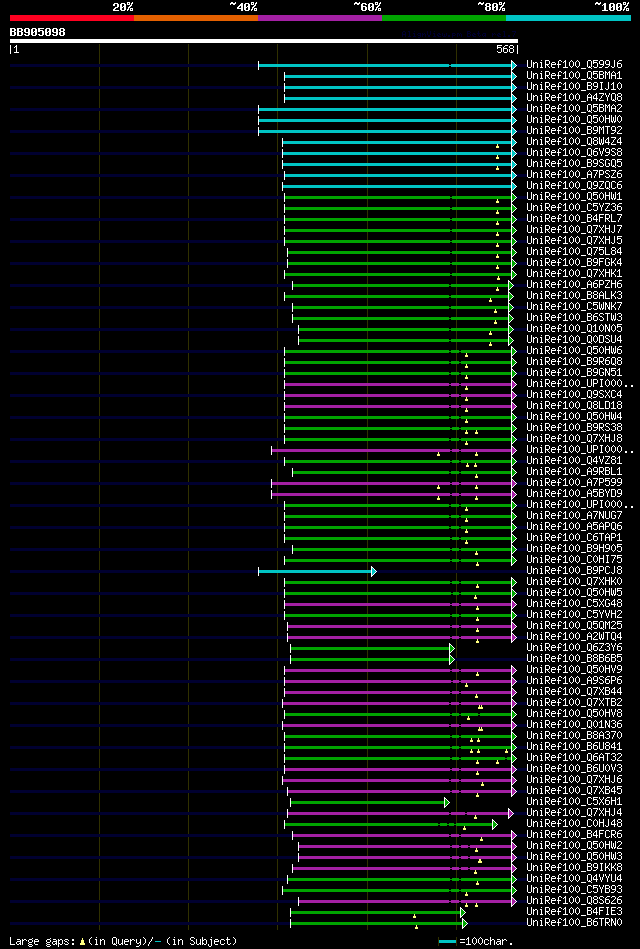Open hit UniRef100_Q599J6
Image resolution: width=640 pixels, height=949 pixels.
click(x=575, y=65)
